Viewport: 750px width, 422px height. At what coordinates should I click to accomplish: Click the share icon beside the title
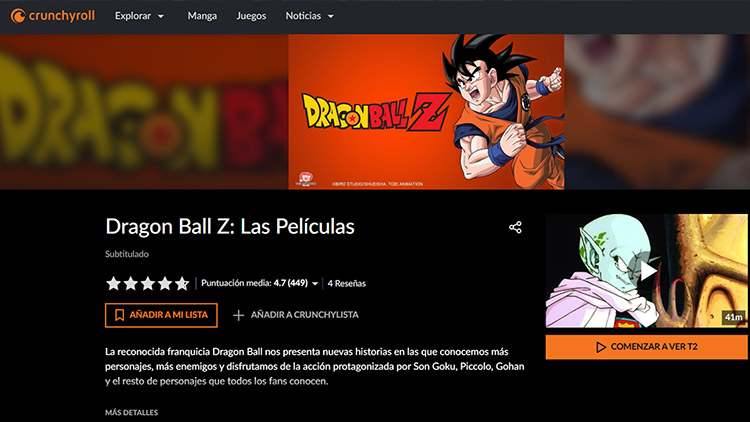[515, 227]
